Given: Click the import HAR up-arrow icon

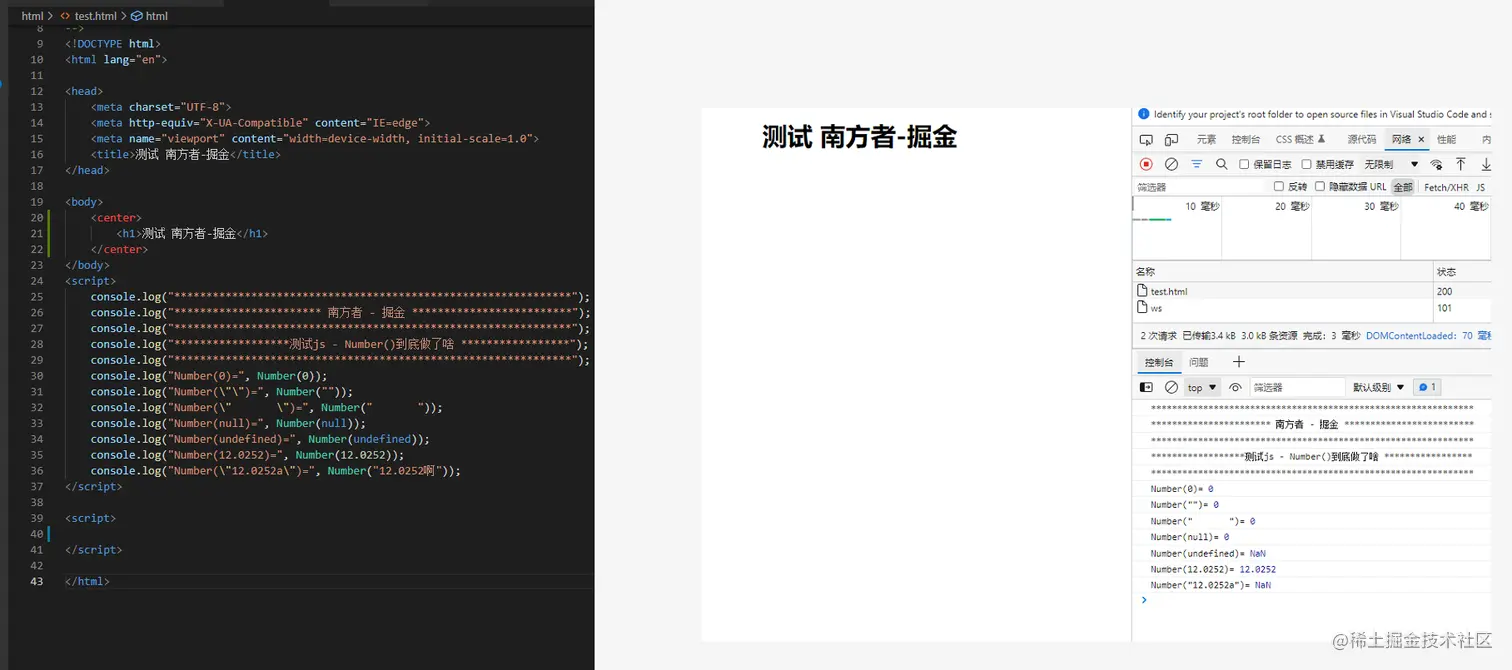Looking at the screenshot, I should click(x=1461, y=164).
